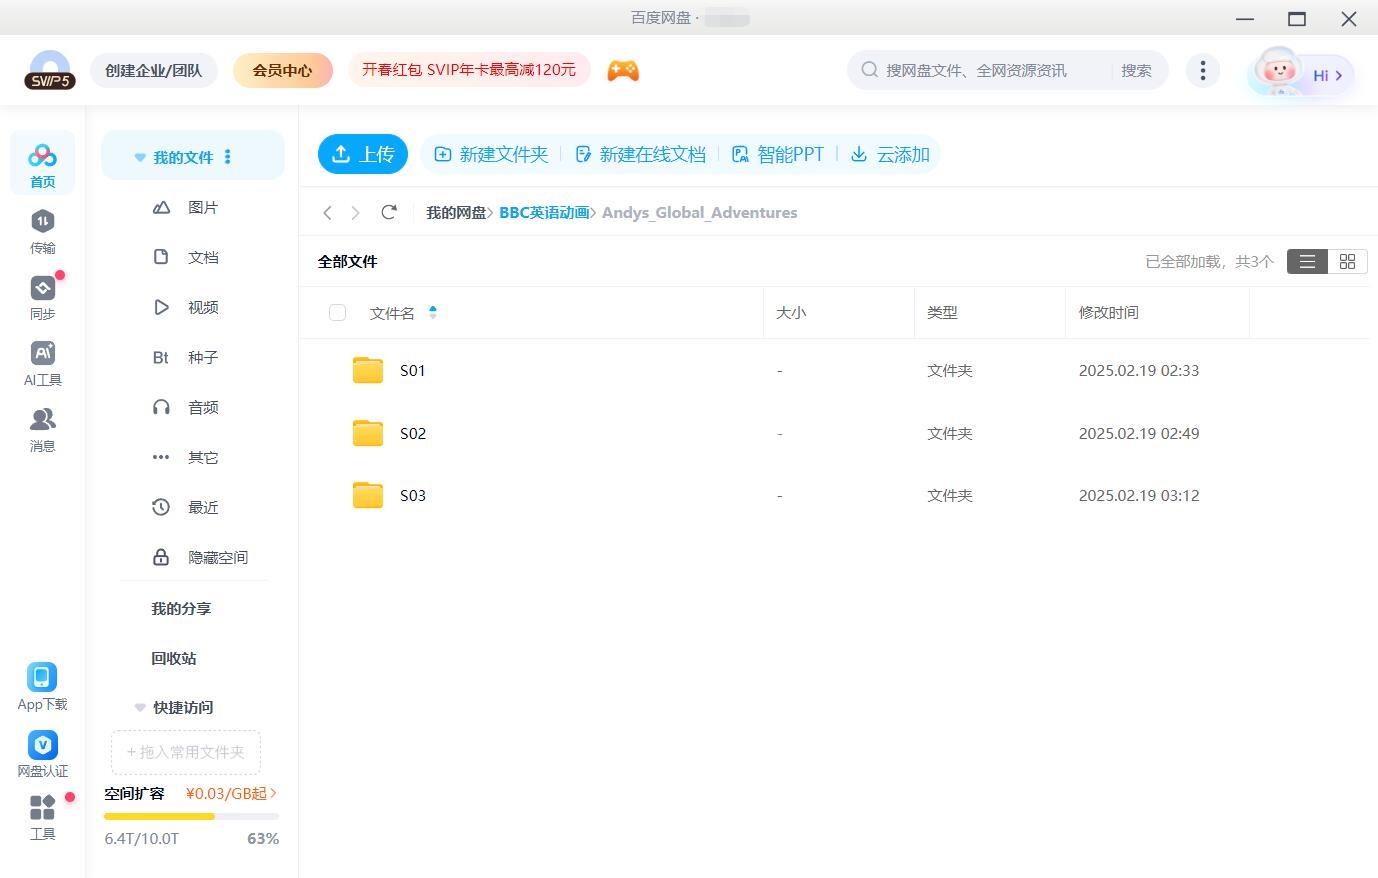Click the 上传 upload button
This screenshot has width=1378, height=878.
click(362, 154)
